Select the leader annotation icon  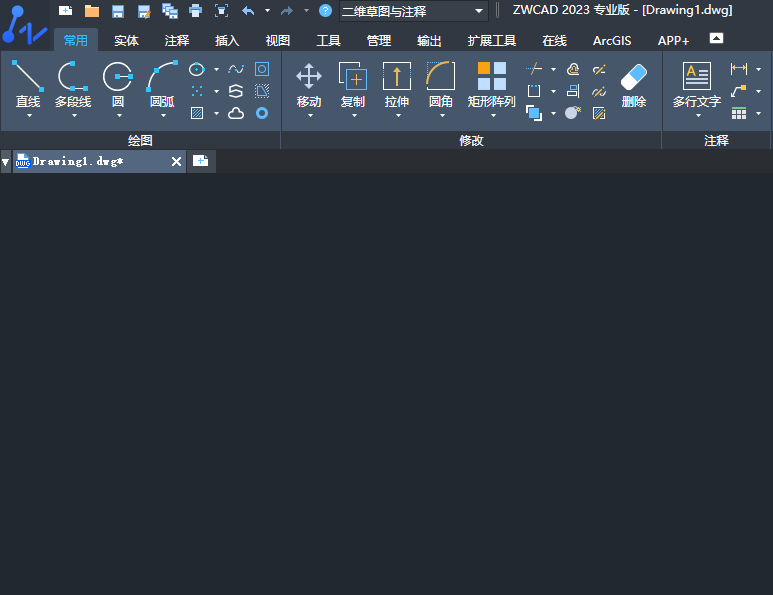tap(738, 91)
